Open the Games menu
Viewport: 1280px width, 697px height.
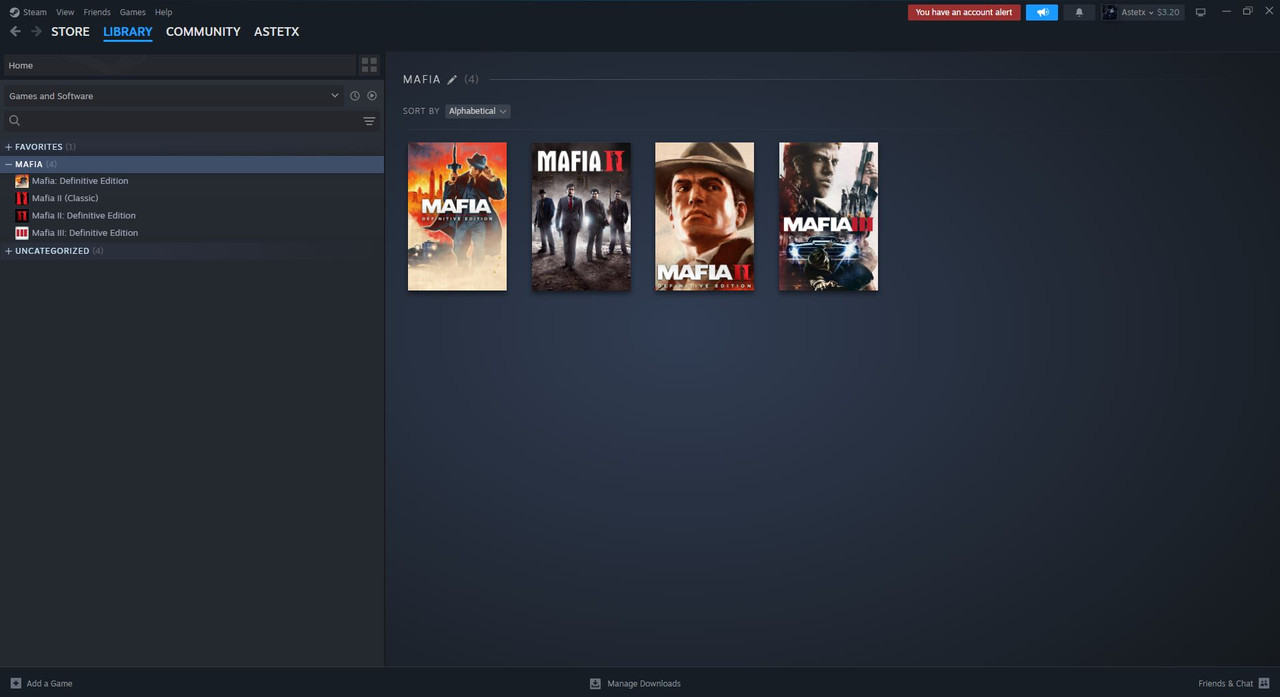(132, 12)
